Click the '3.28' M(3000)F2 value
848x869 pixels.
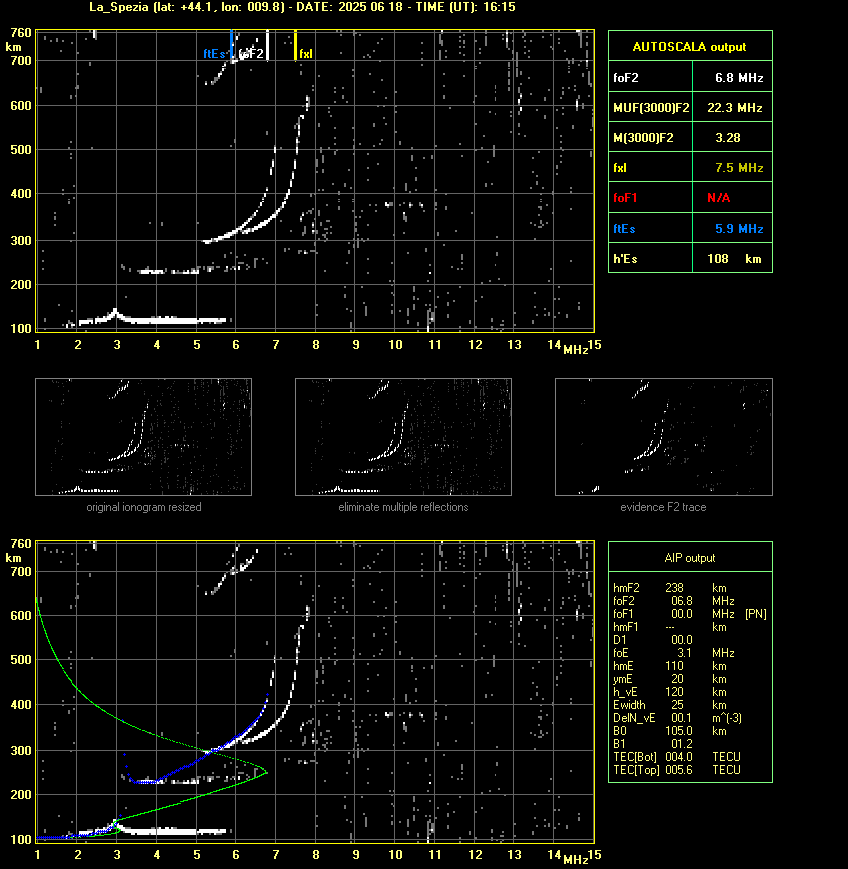point(728,138)
